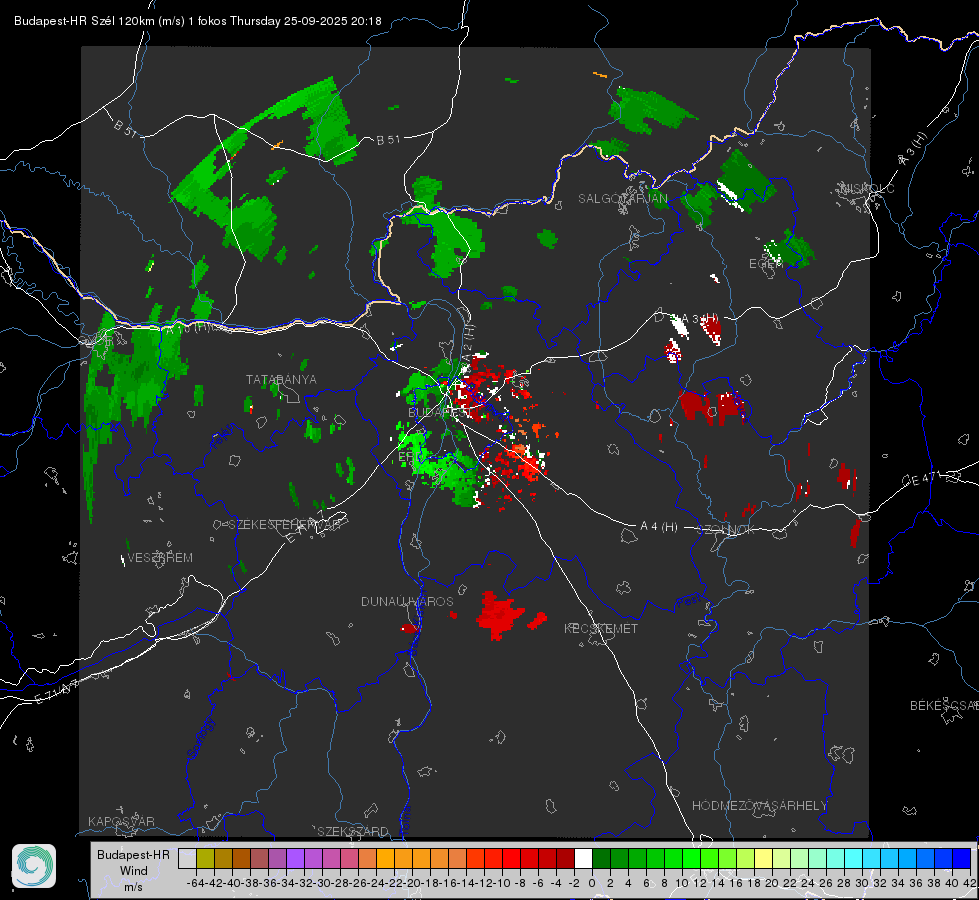Click the 'BÉKÉSCSABA' label at the map edge
Screen dimensions: 979x900
click(x=944, y=706)
